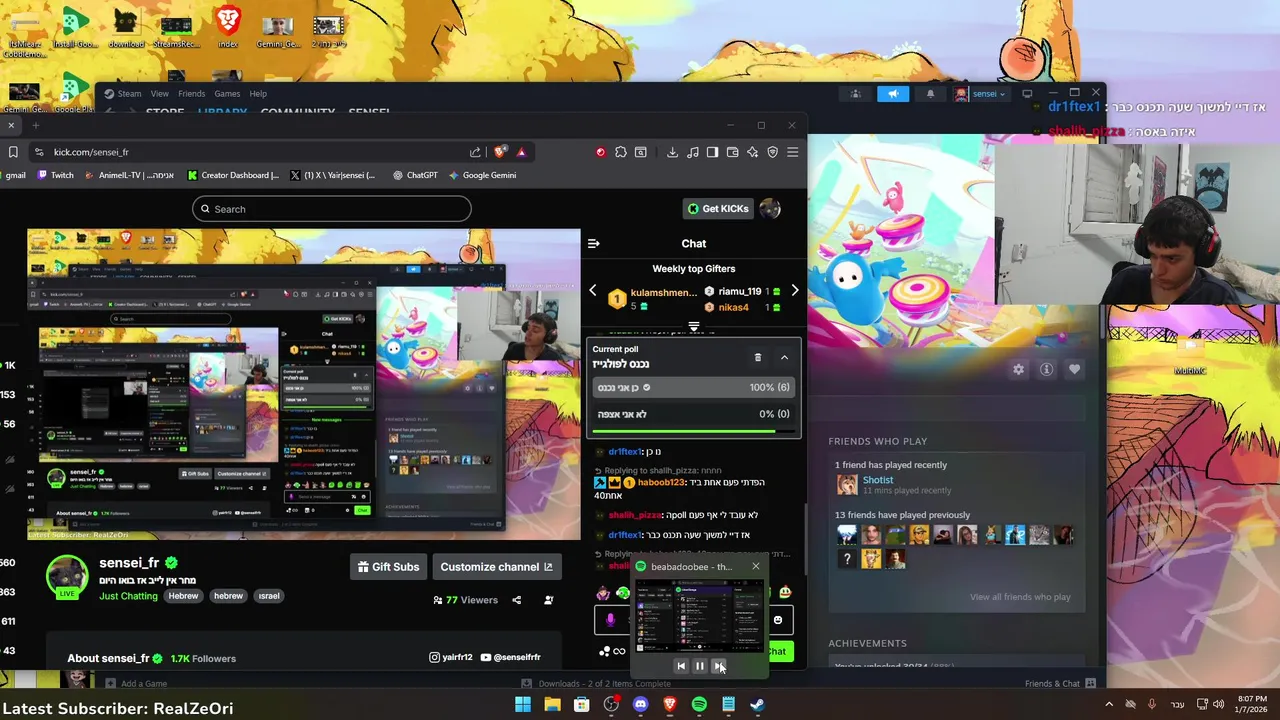Open Steam notifications bell
The height and width of the screenshot is (720, 1280).
930,94
